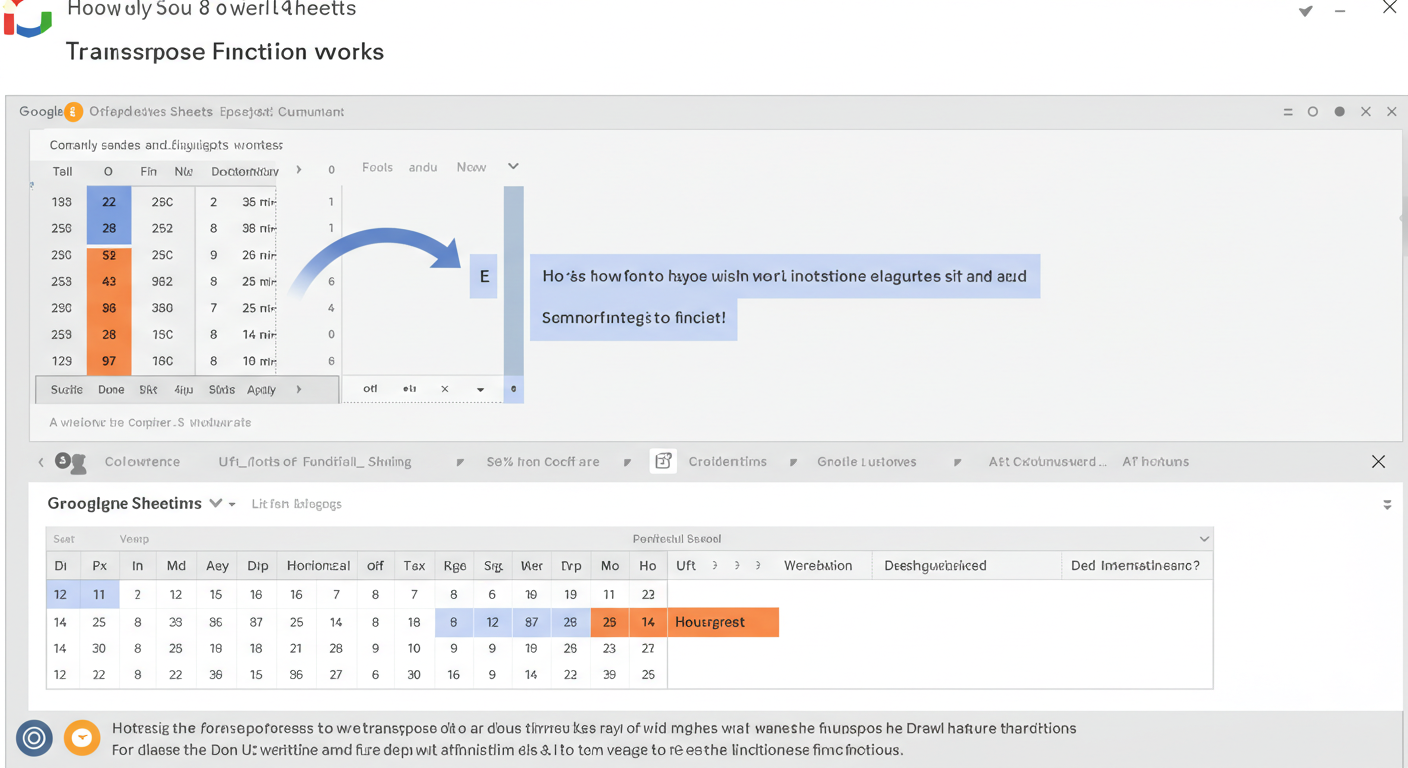Click the Colowrence toolbar item
This screenshot has height=768, width=1408.
(x=142, y=462)
